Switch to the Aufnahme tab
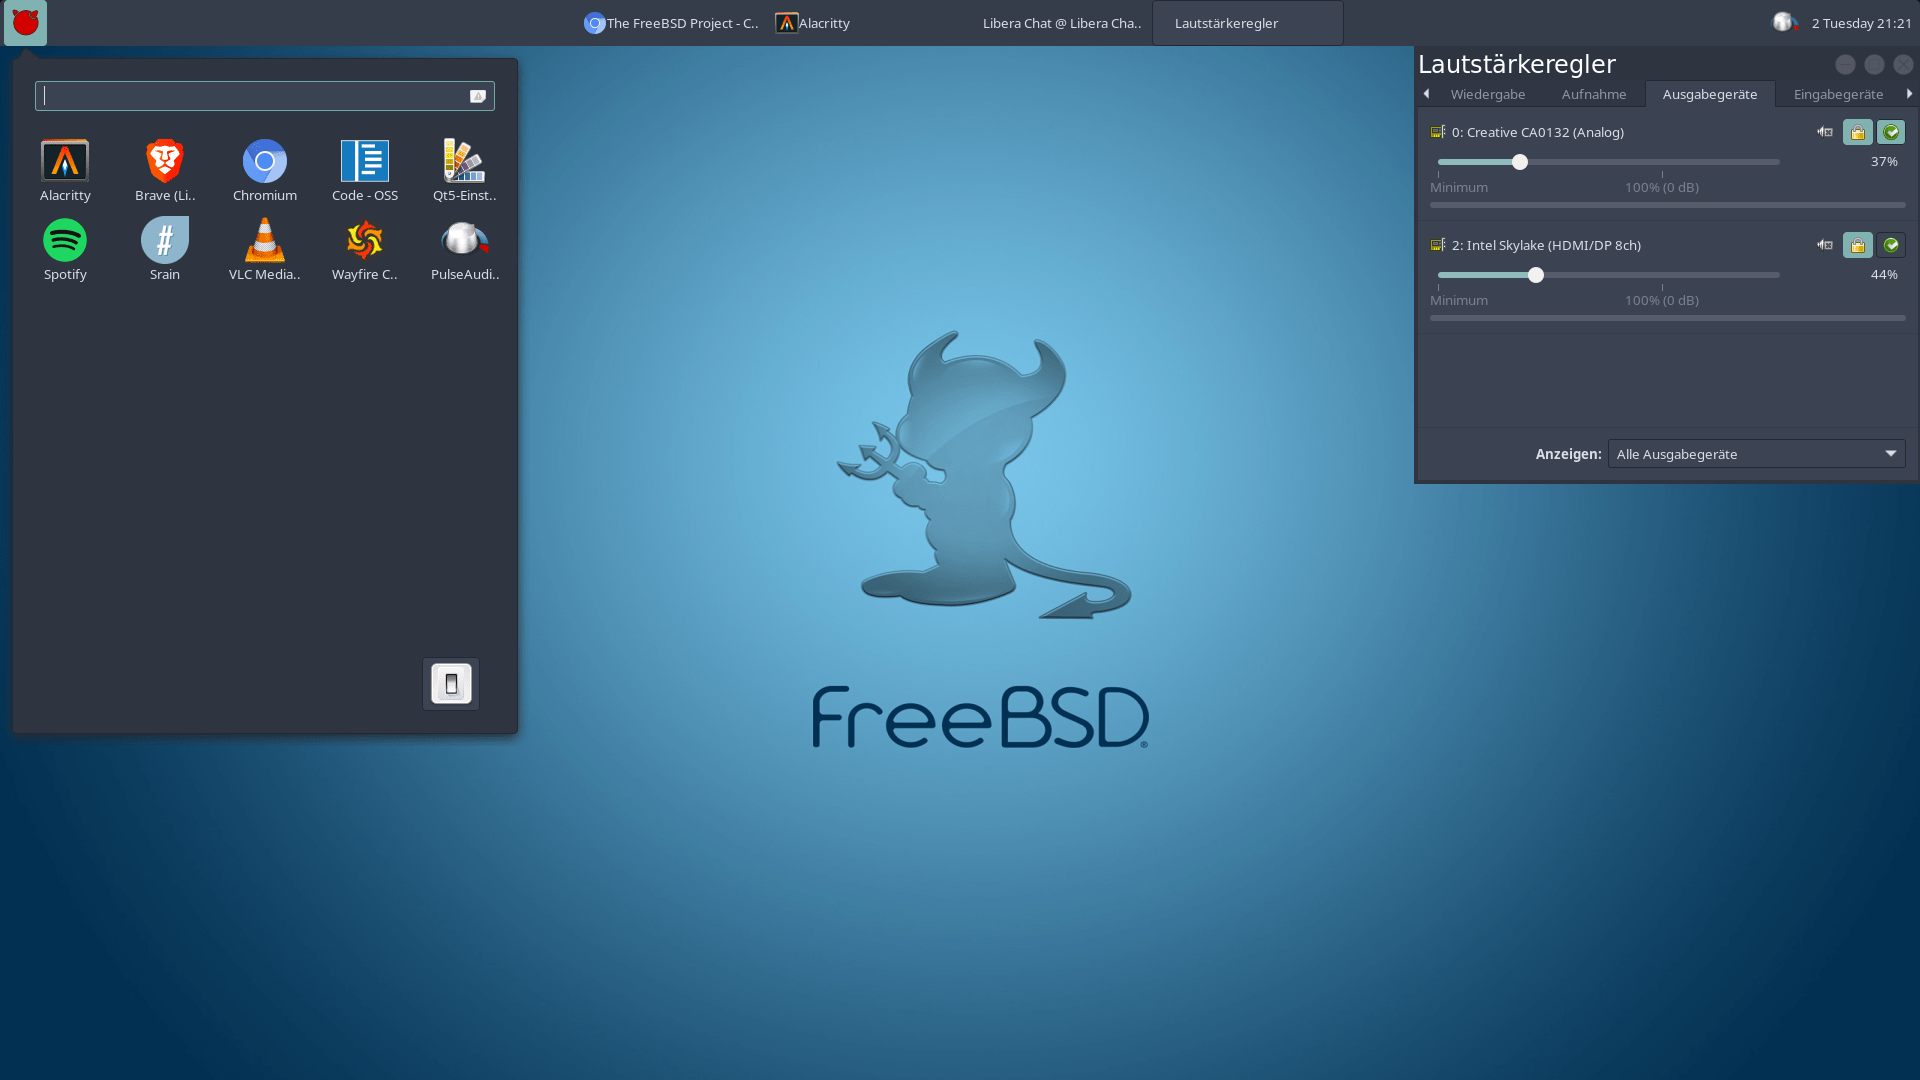 (x=1593, y=94)
